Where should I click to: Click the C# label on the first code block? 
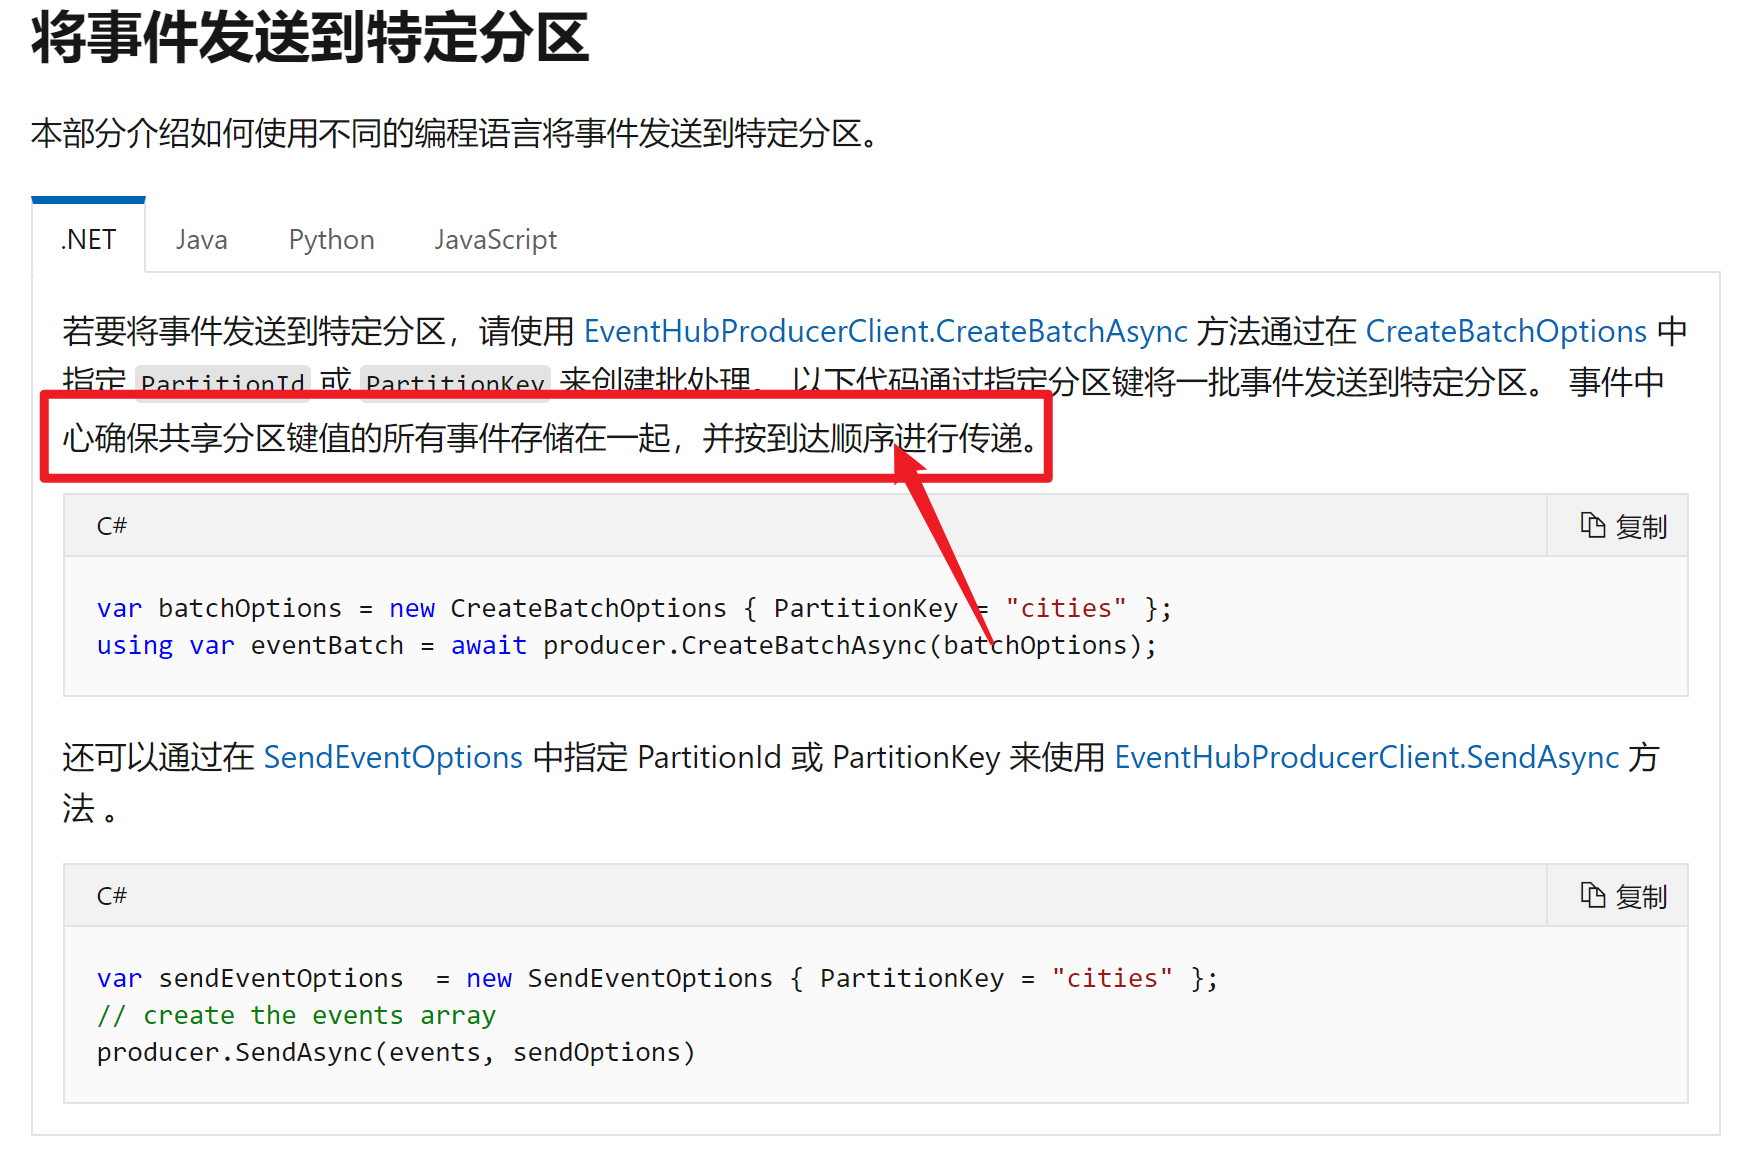(x=112, y=526)
